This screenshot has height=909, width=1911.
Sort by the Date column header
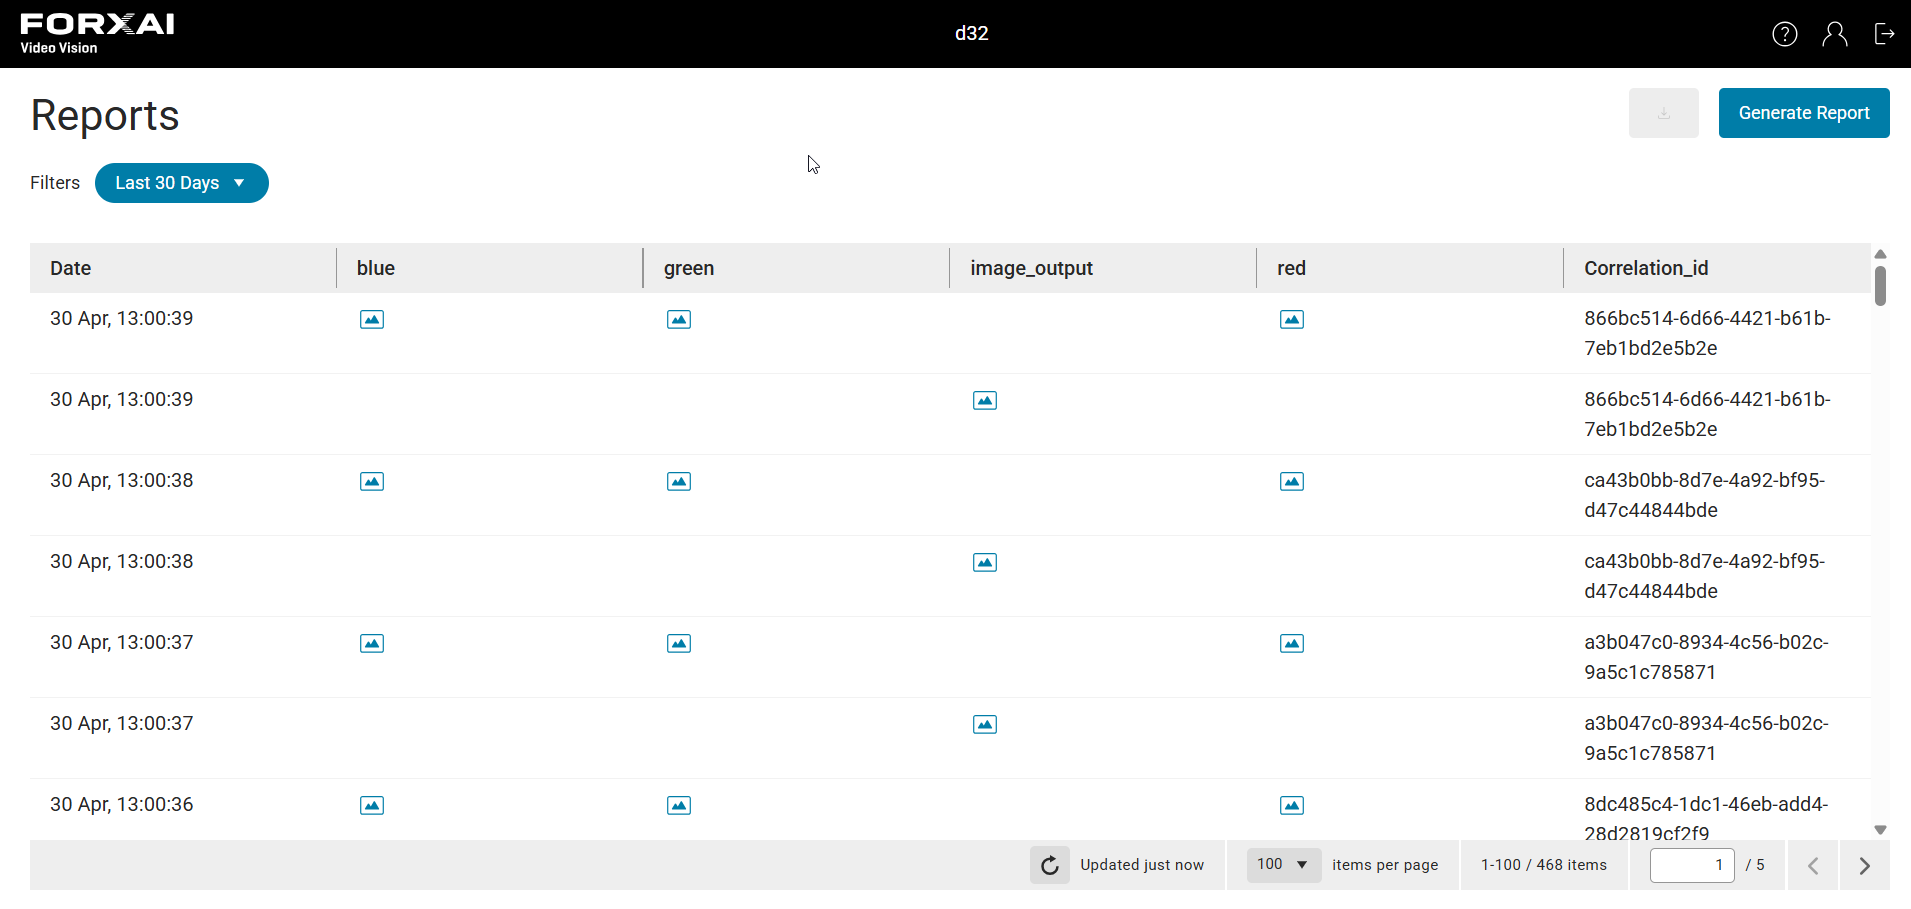(183, 268)
